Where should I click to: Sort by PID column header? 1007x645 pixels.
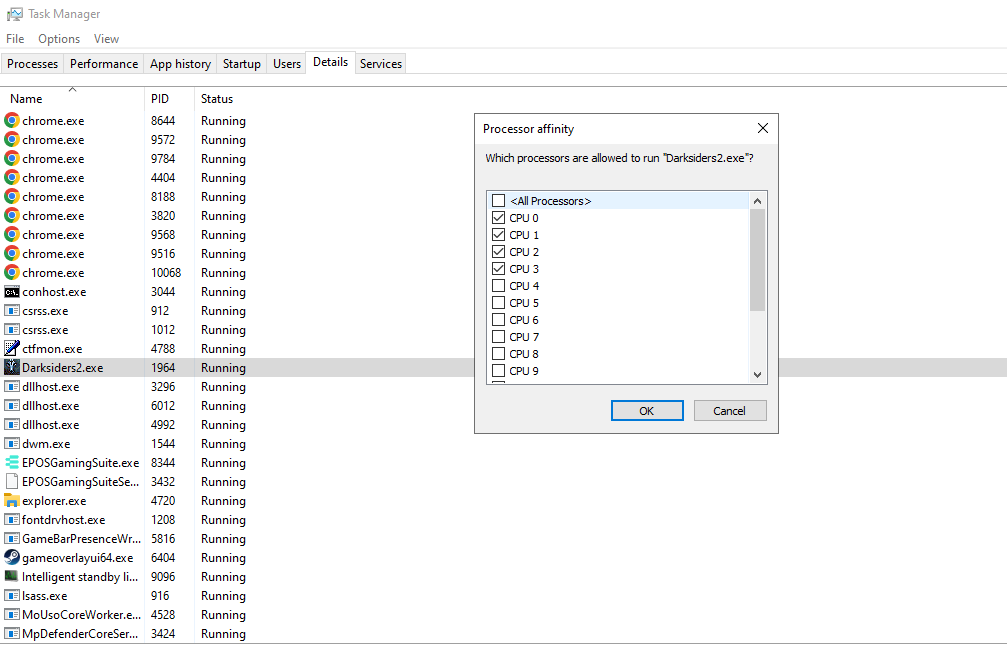tap(170, 98)
